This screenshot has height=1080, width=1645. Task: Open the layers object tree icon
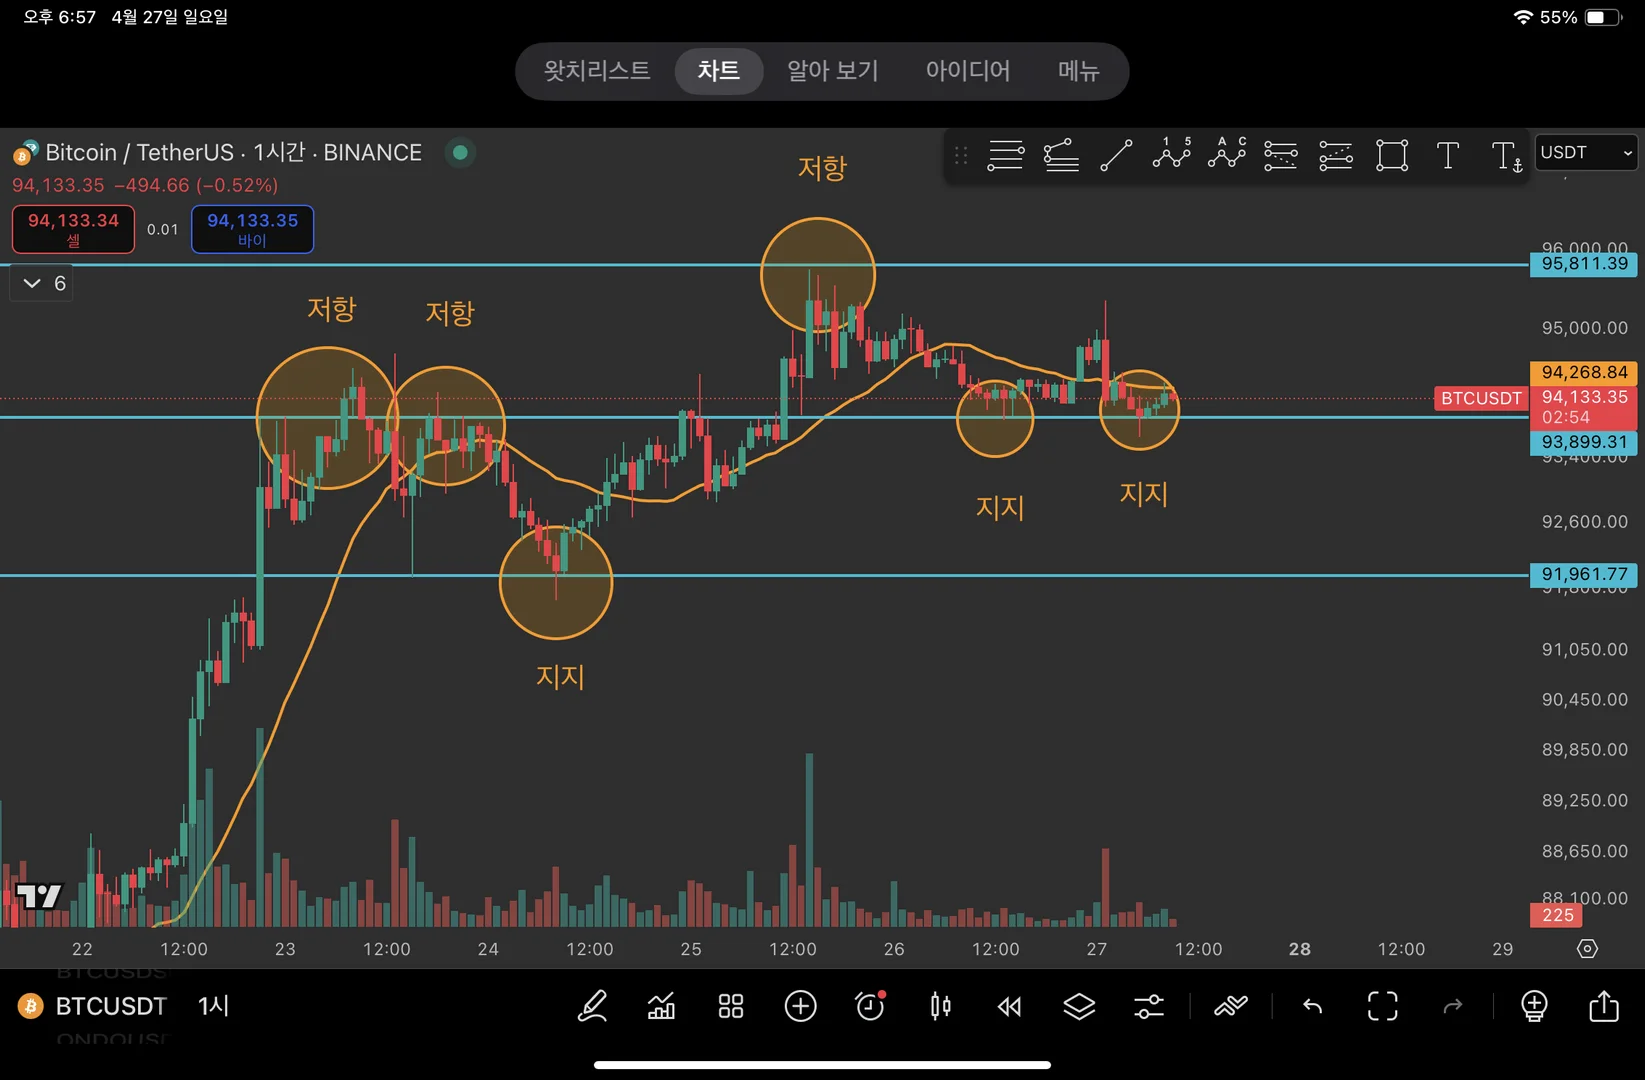1079,1006
